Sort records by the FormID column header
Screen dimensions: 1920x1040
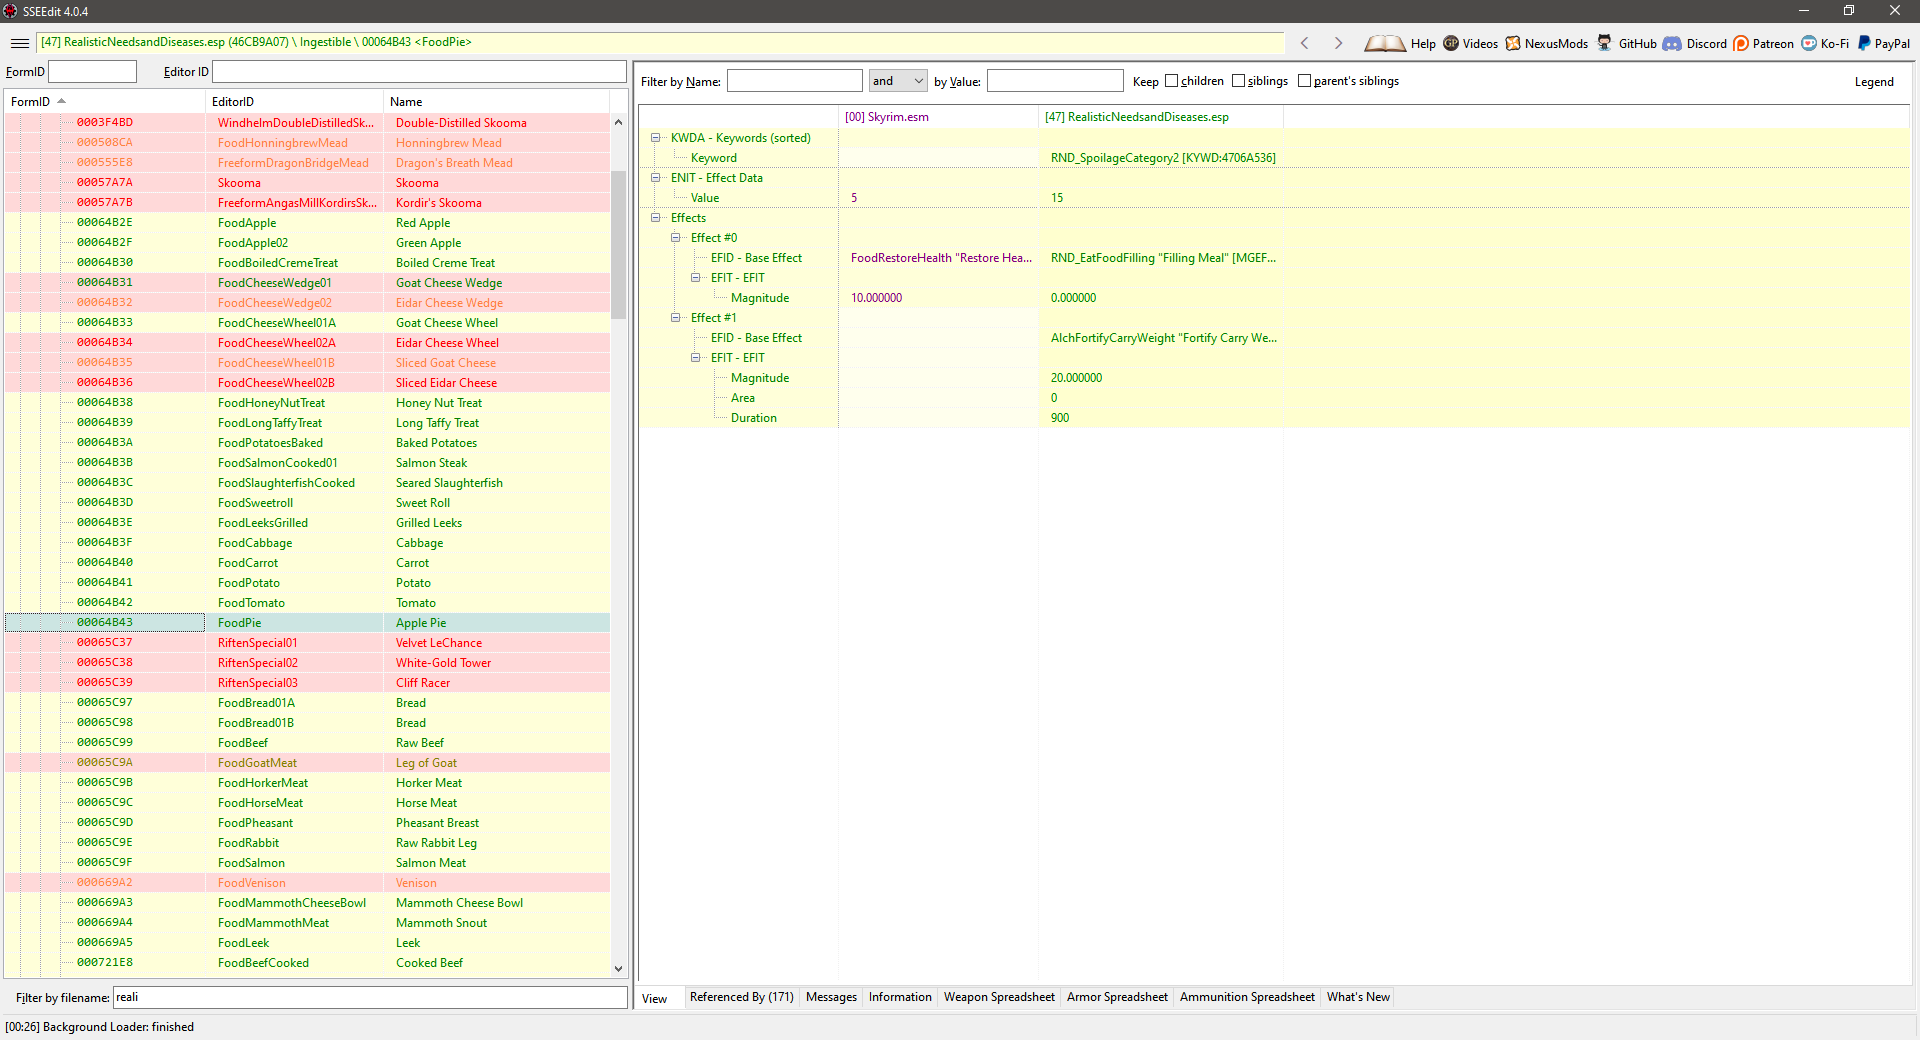(x=105, y=102)
